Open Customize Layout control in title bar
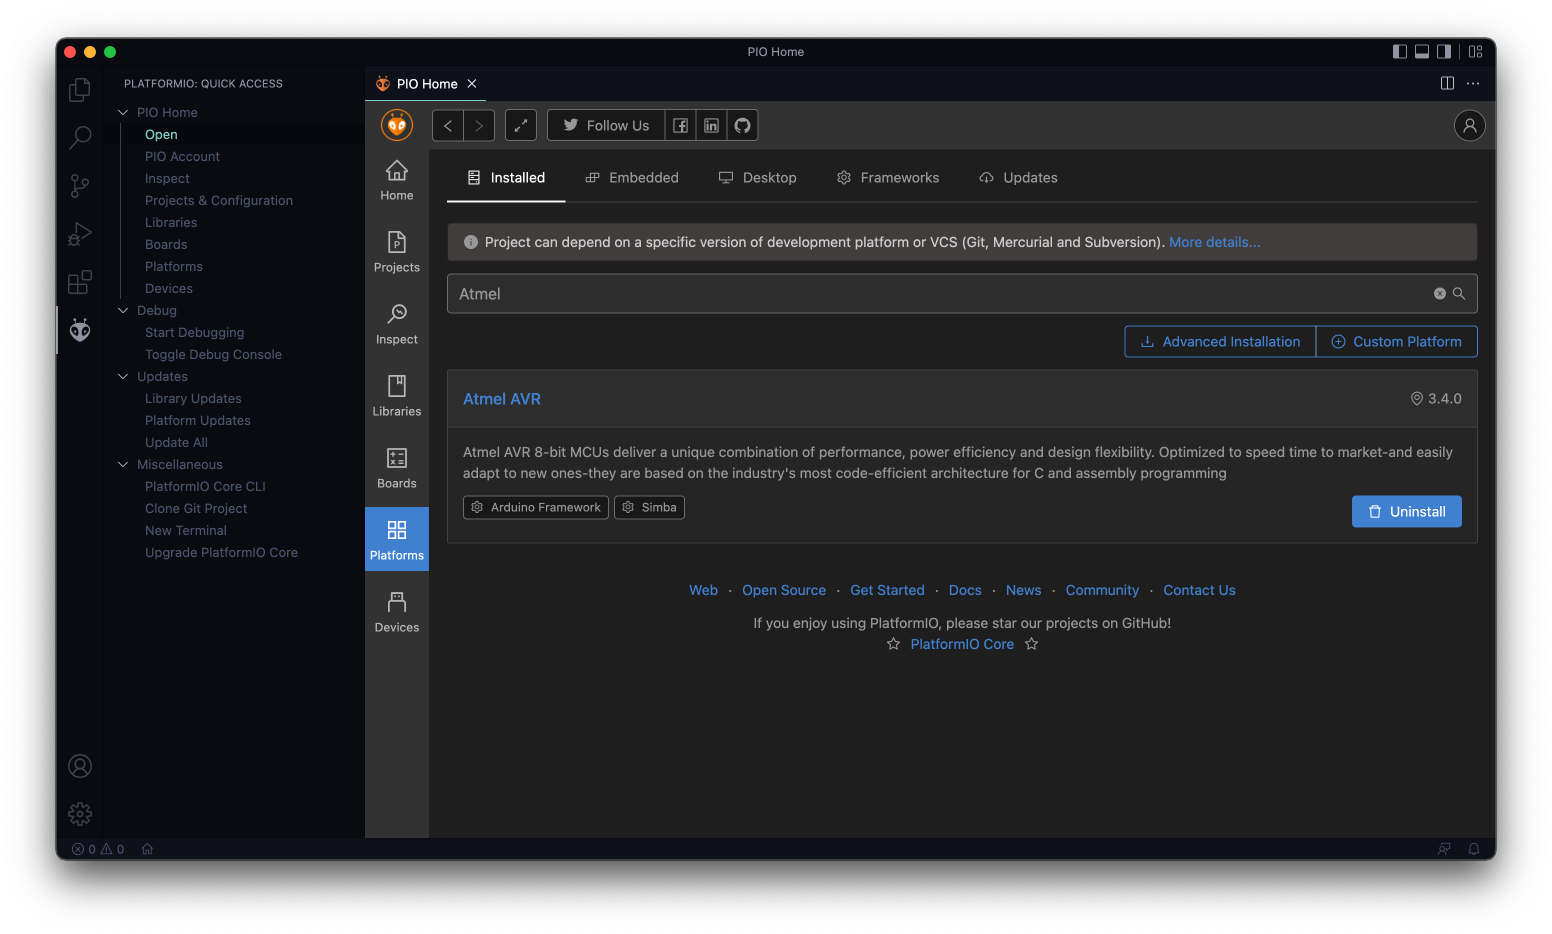This screenshot has height=934, width=1552. pyautogui.click(x=1476, y=52)
